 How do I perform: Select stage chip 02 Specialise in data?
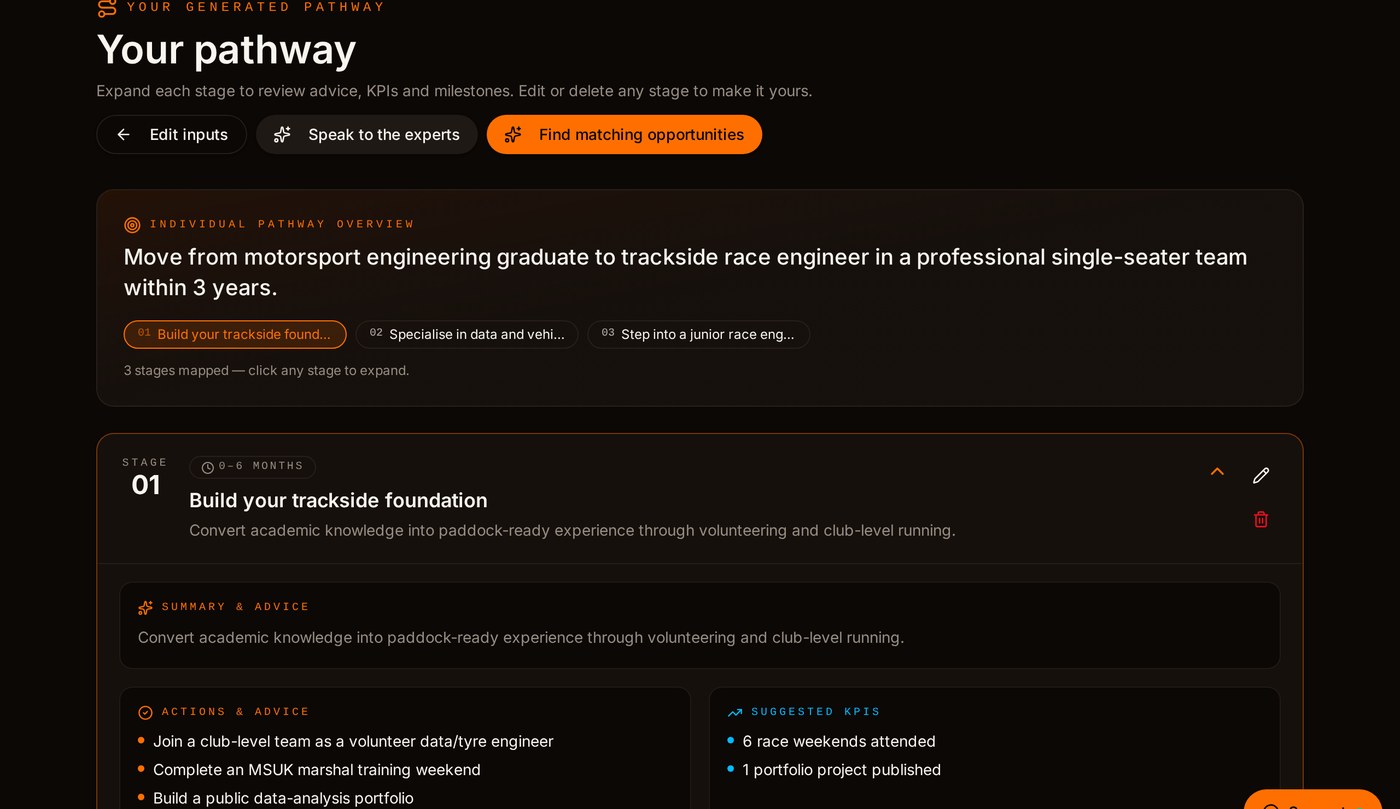(467, 334)
